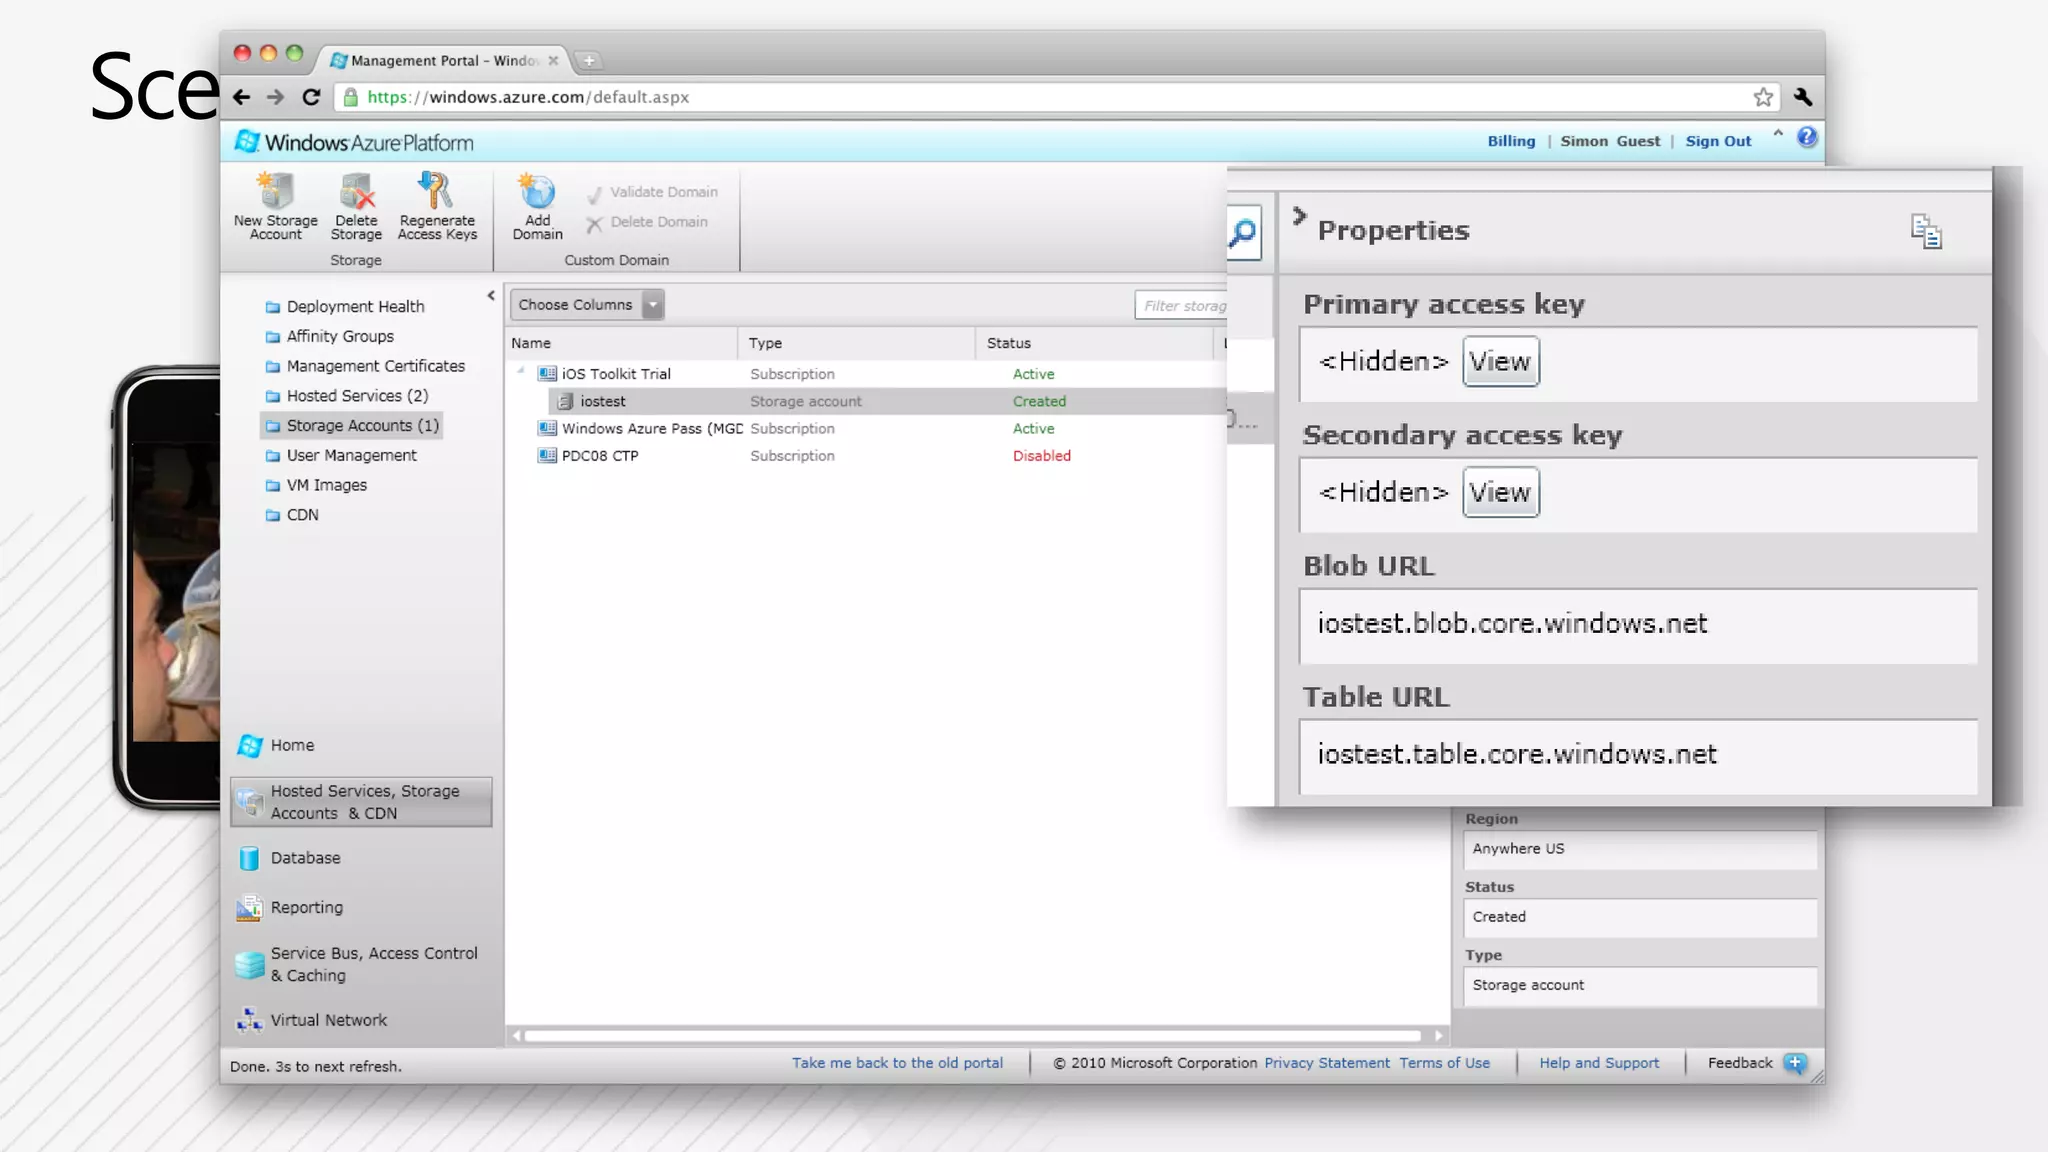The height and width of the screenshot is (1152, 2048).
Task: Select the Windows Azure Pass subscription row
Action: point(866,428)
